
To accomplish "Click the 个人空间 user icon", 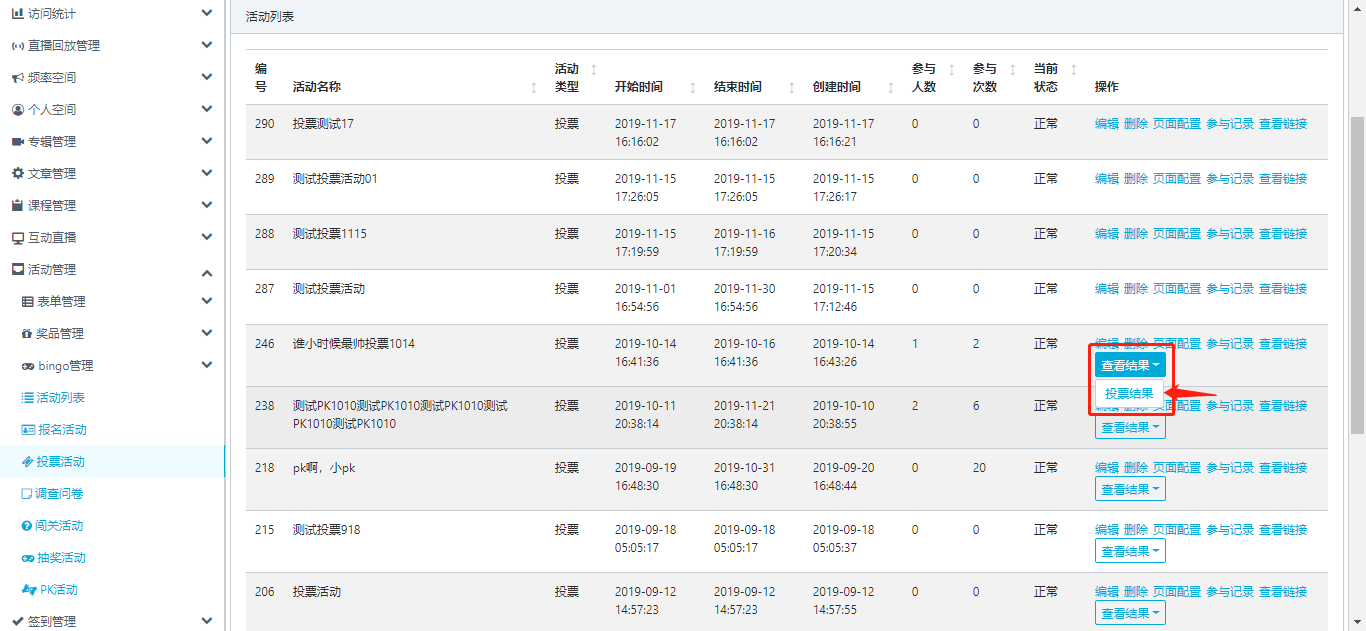I will coord(17,110).
